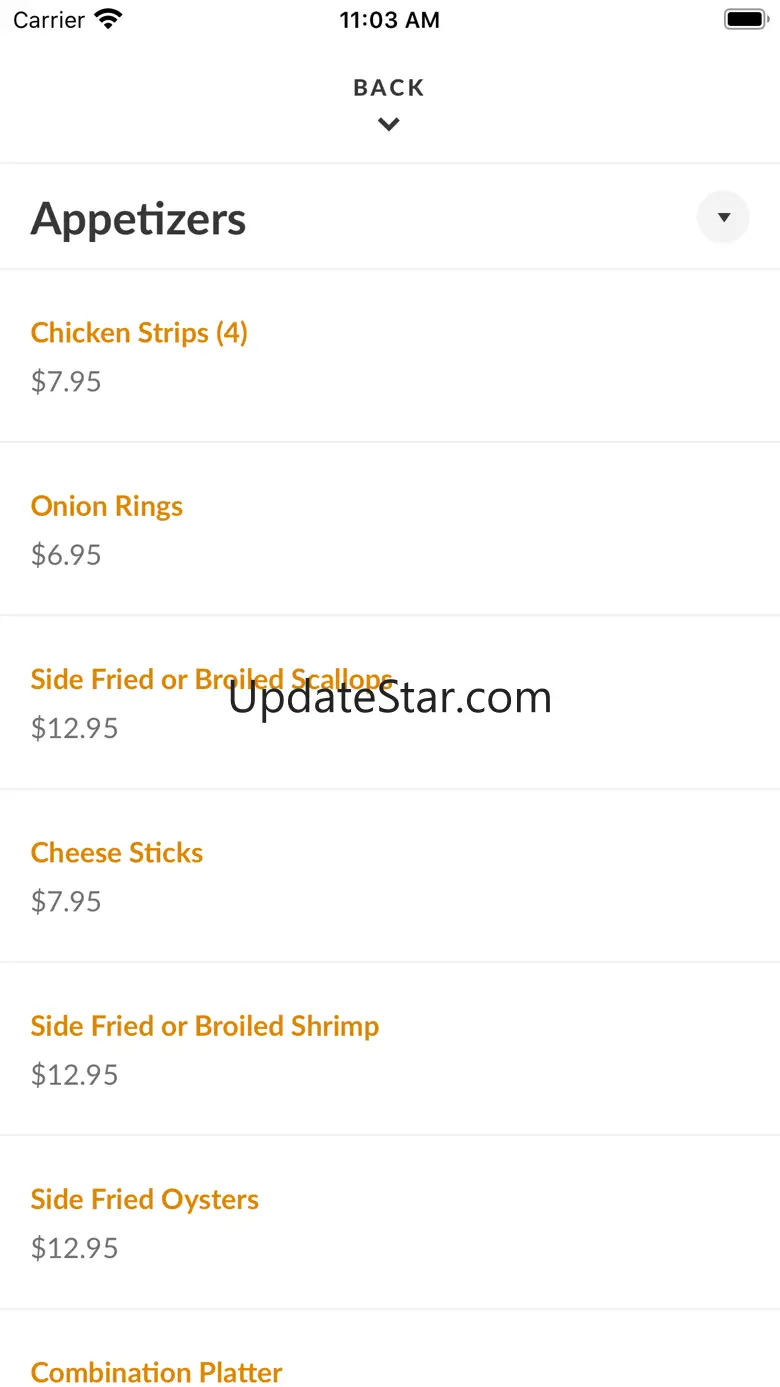Select Chicken Strips (4) item
The width and height of the screenshot is (780, 1387).
coord(139,333)
